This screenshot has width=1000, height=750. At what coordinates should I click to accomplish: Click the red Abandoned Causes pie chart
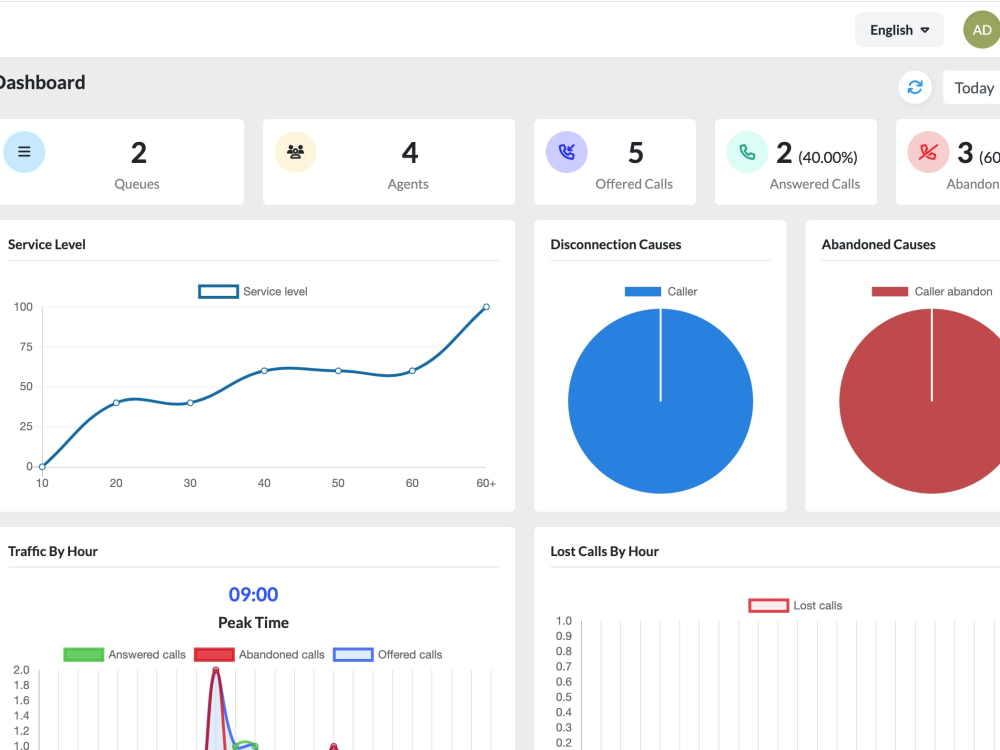pyautogui.click(x=922, y=401)
